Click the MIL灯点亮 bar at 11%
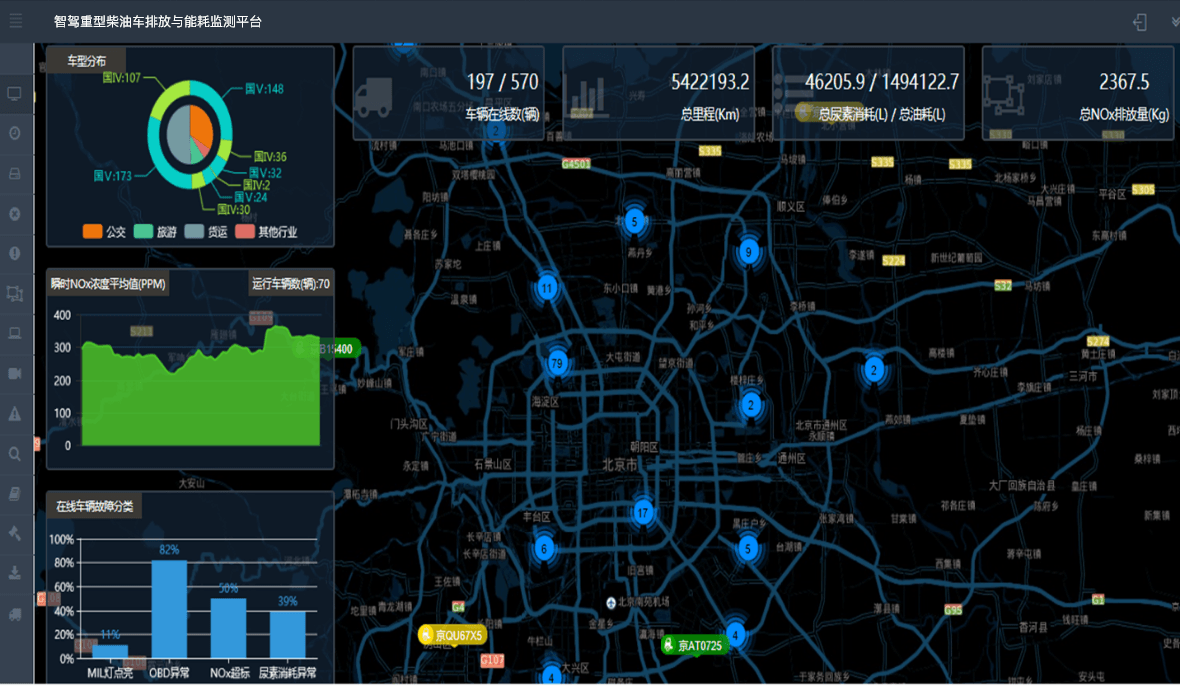 click(110, 652)
